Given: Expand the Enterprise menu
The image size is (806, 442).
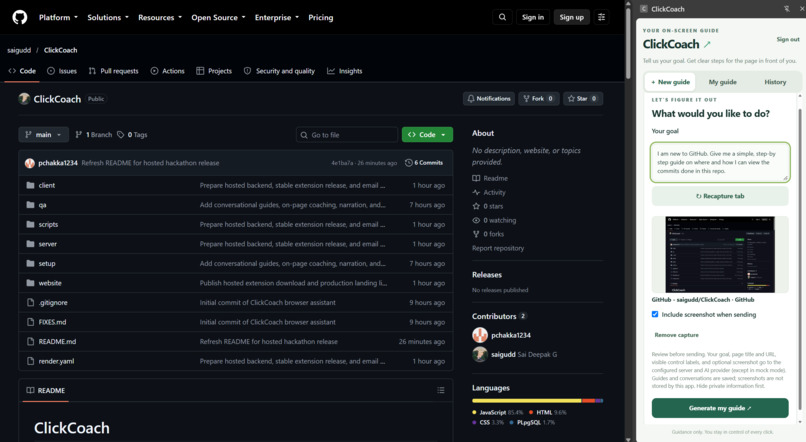Looking at the screenshot, I should pyautogui.click(x=277, y=17).
